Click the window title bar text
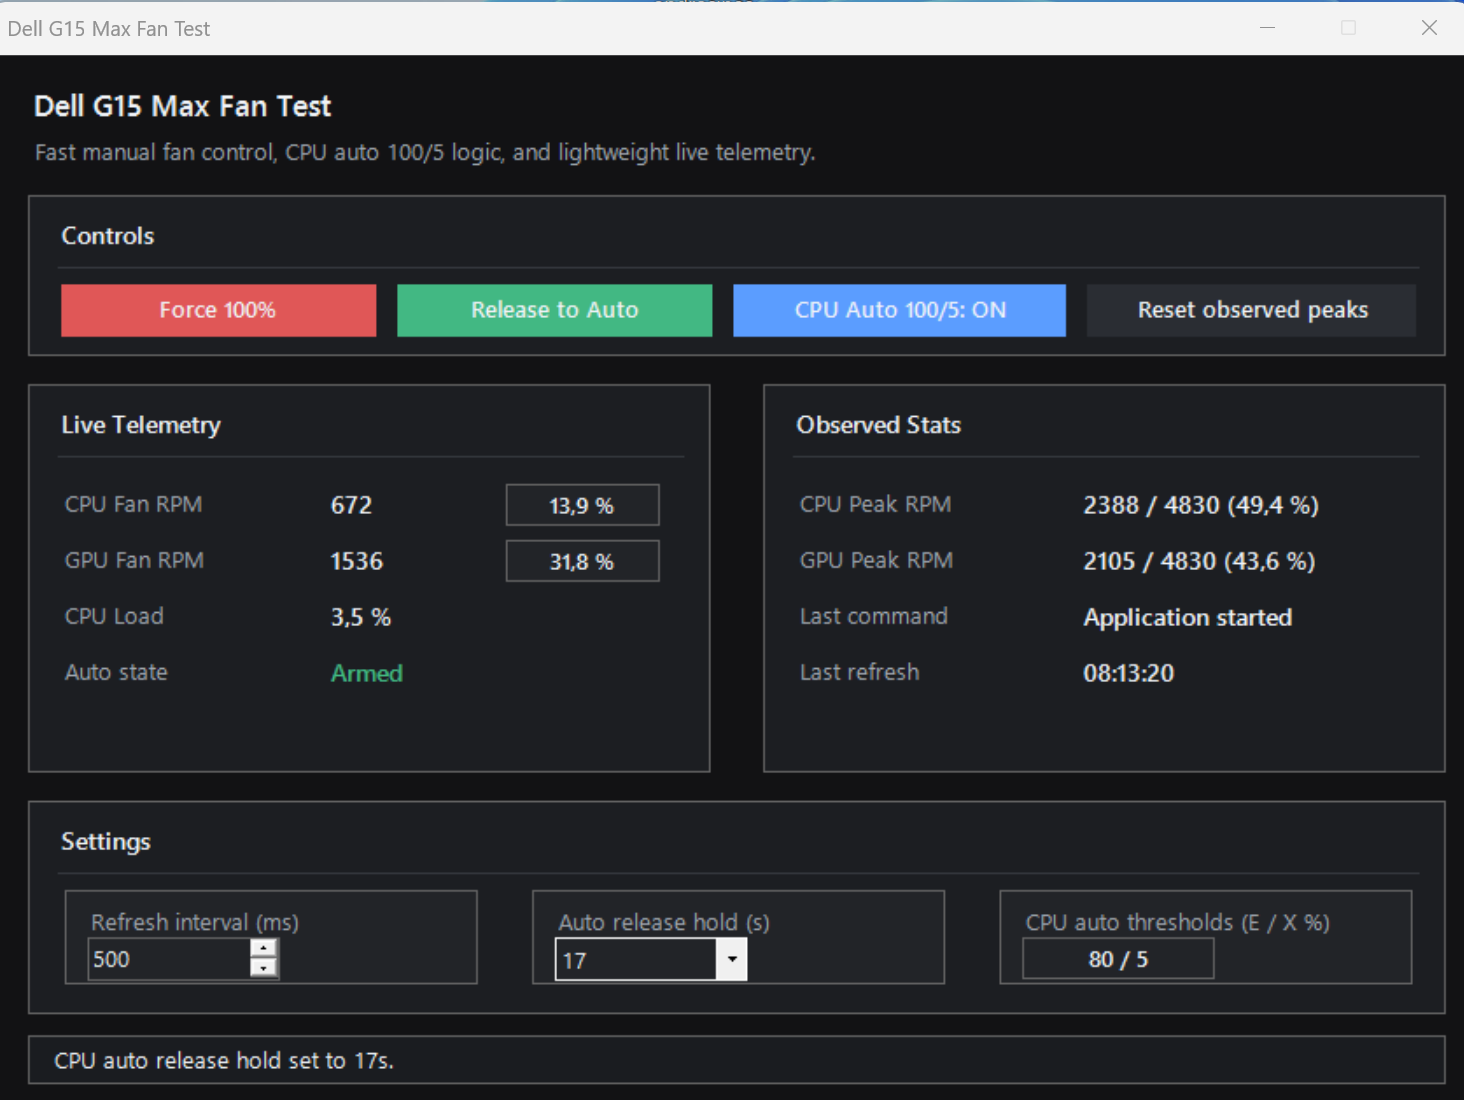The height and width of the screenshot is (1100, 1464). [x=109, y=29]
